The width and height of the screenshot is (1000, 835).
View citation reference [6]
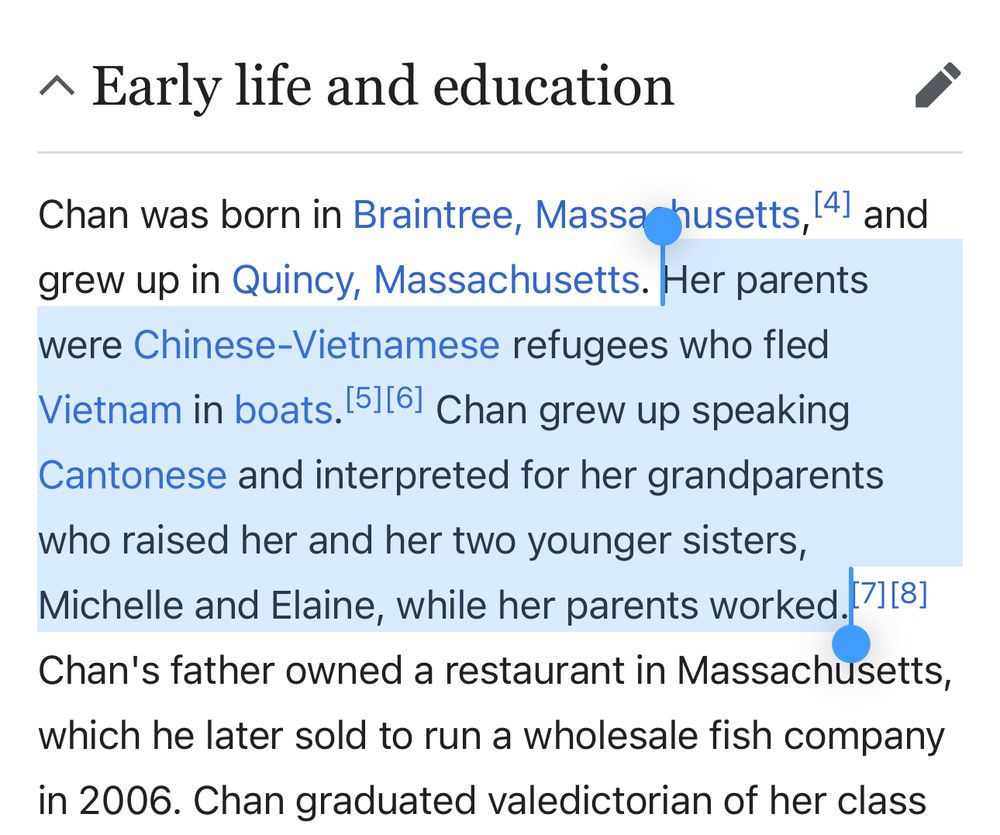[404, 399]
